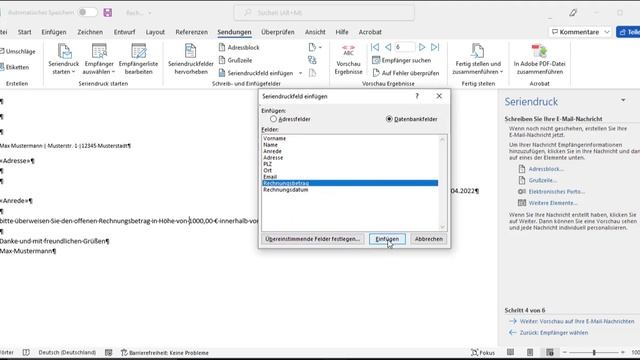Screen dimensions: 640x360
Task: Click Deutsch (Deutschland) language status
Action: click(67, 352)
